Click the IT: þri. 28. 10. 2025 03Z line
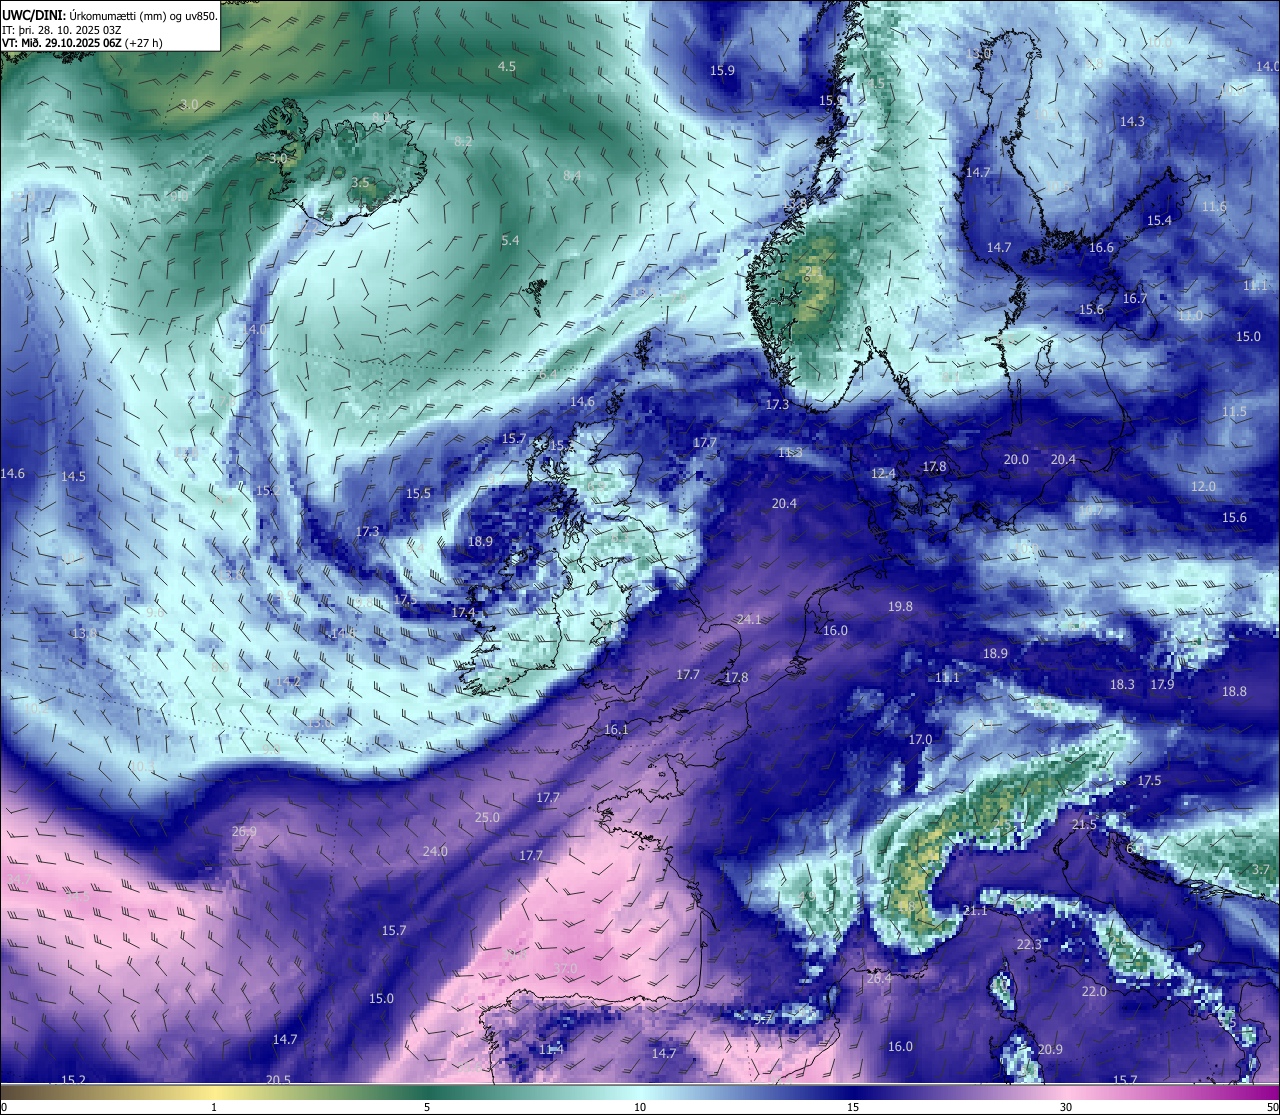 click(x=62, y=29)
